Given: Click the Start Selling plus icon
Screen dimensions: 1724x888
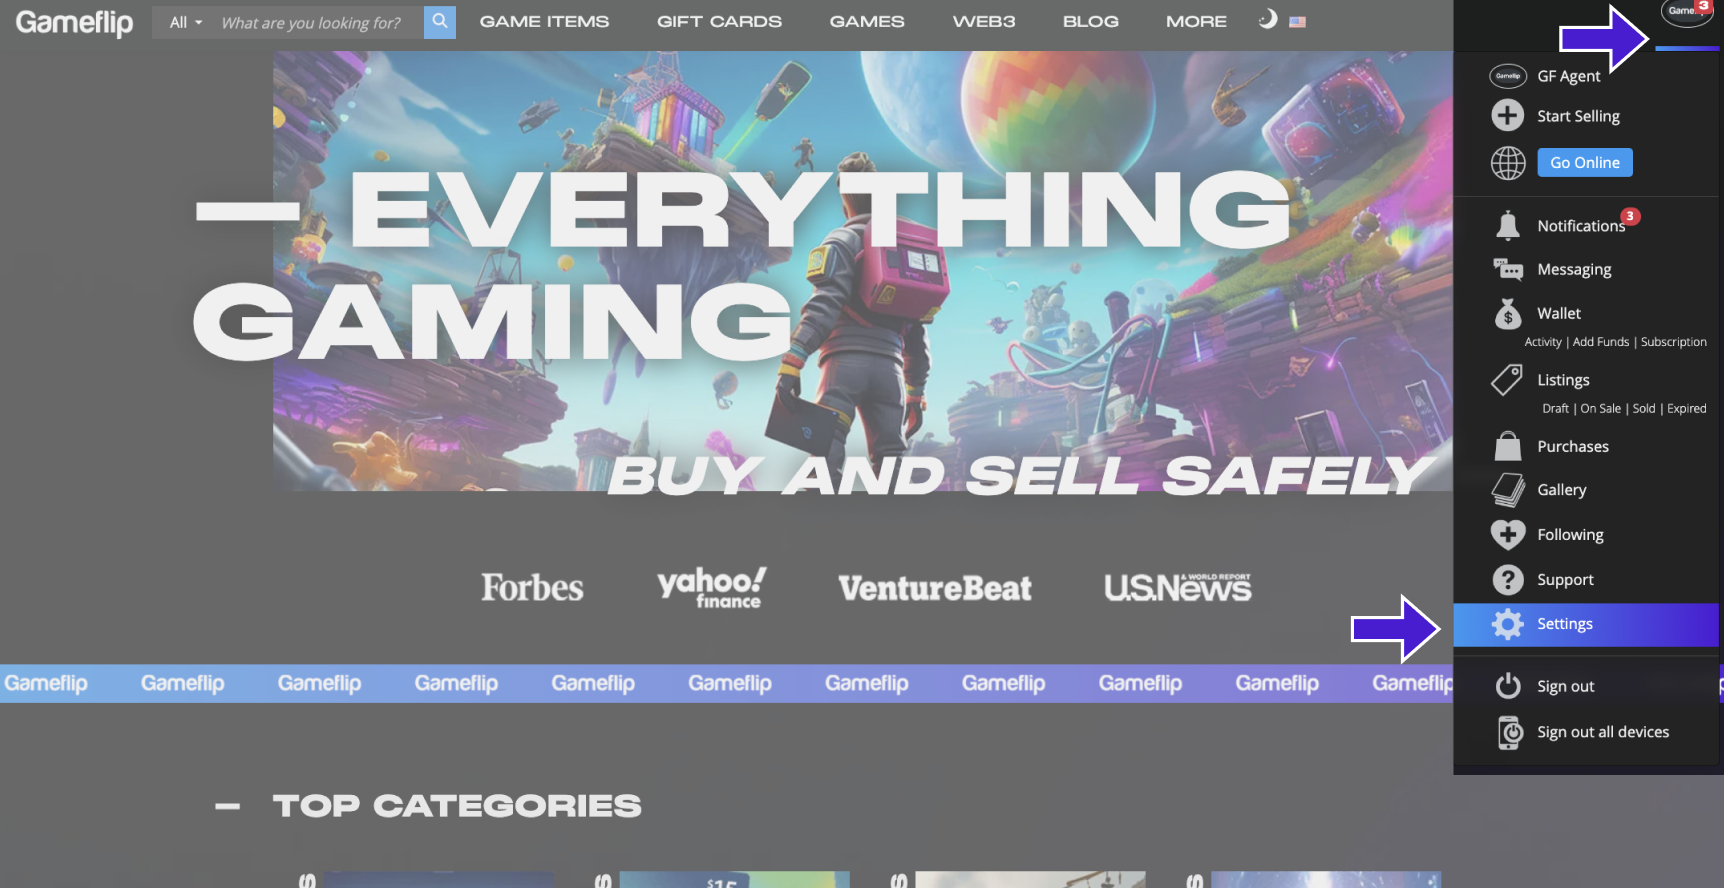Looking at the screenshot, I should coord(1507,116).
